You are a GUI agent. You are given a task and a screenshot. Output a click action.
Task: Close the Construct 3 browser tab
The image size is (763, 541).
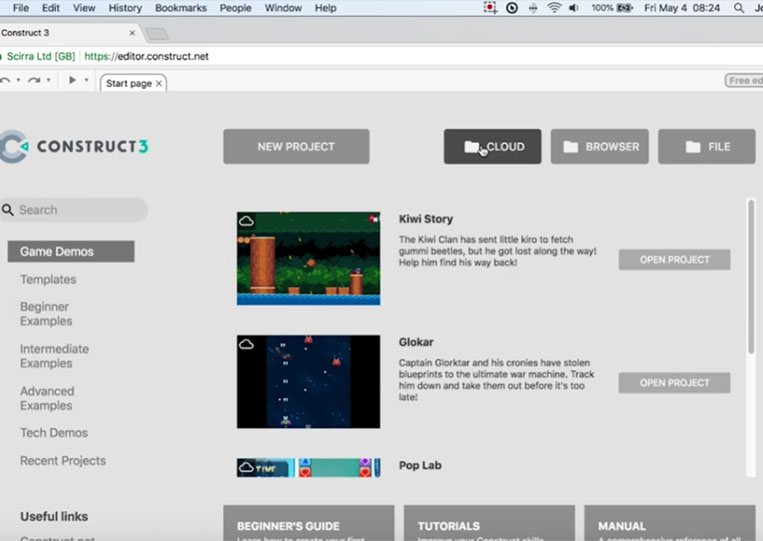tap(132, 33)
